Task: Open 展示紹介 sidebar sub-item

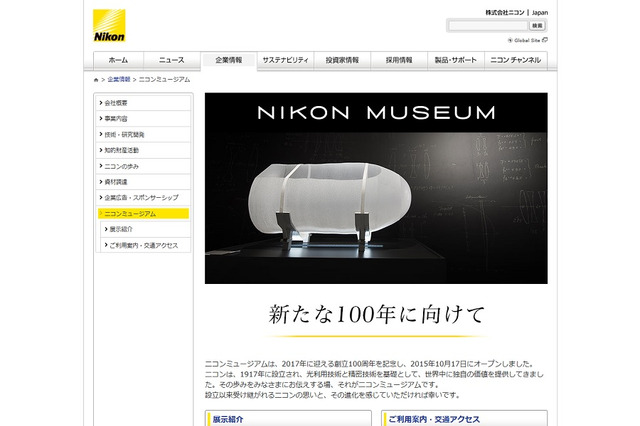Action: (146, 229)
